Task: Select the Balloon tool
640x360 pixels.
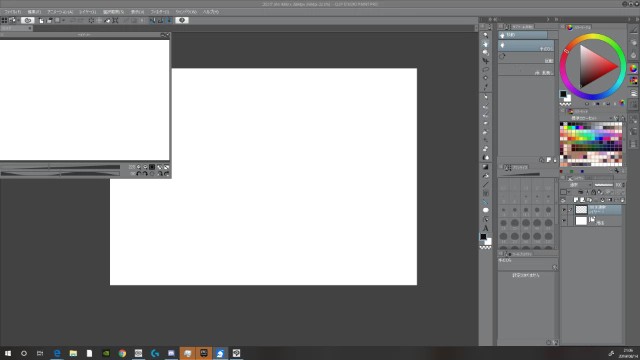Action: [x=485, y=210]
